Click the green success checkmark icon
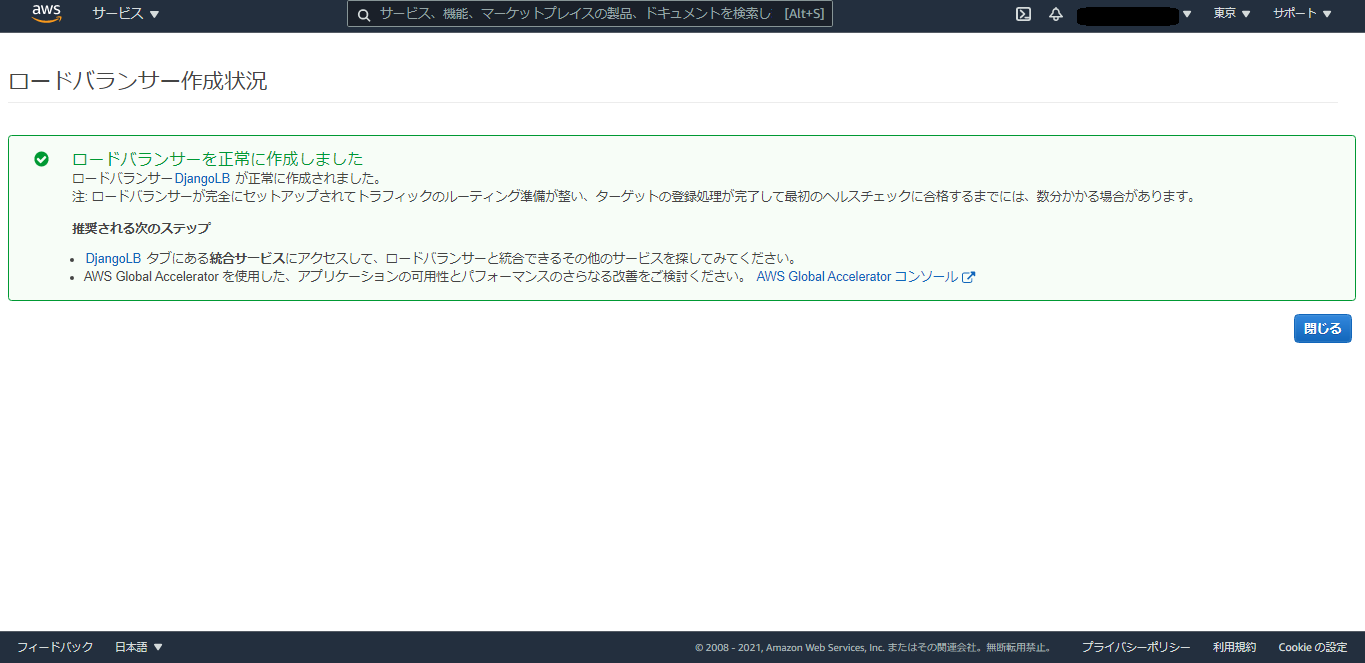Viewport: 1365px width, 663px height. coord(41,158)
